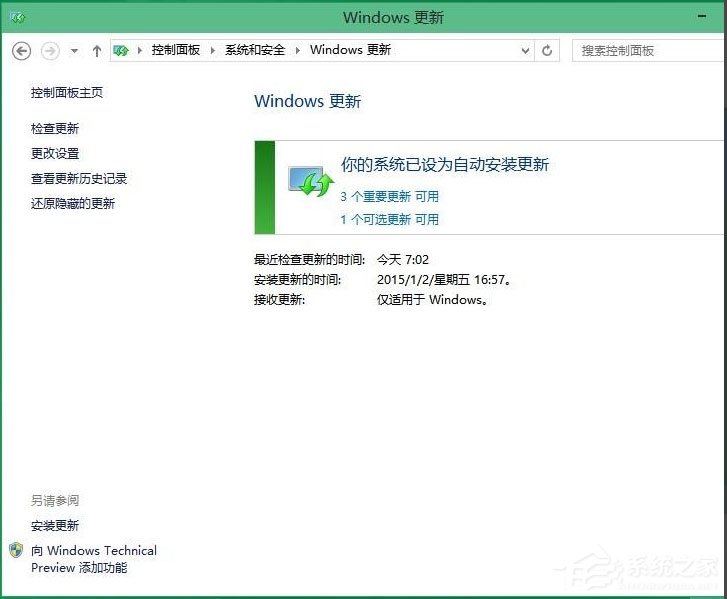Open the address bar history dropdown
This screenshot has width=727, height=599.
click(x=525, y=51)
